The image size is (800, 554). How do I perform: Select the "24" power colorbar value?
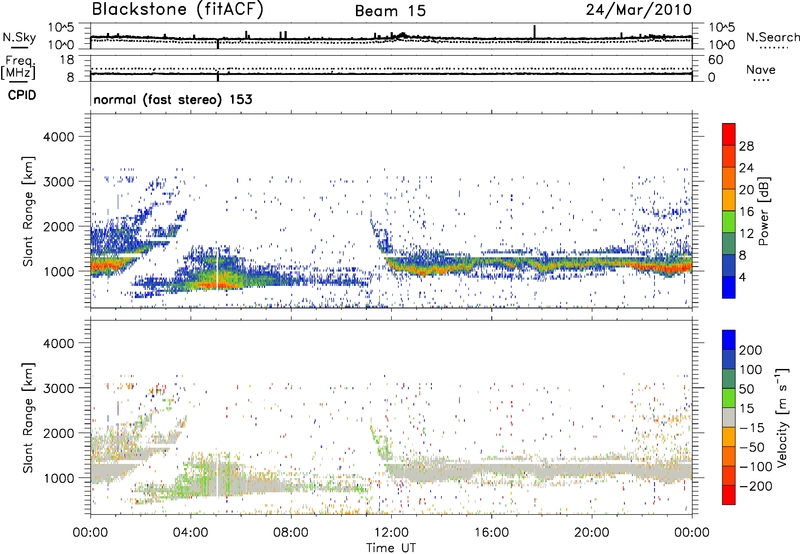coord(746,168)
